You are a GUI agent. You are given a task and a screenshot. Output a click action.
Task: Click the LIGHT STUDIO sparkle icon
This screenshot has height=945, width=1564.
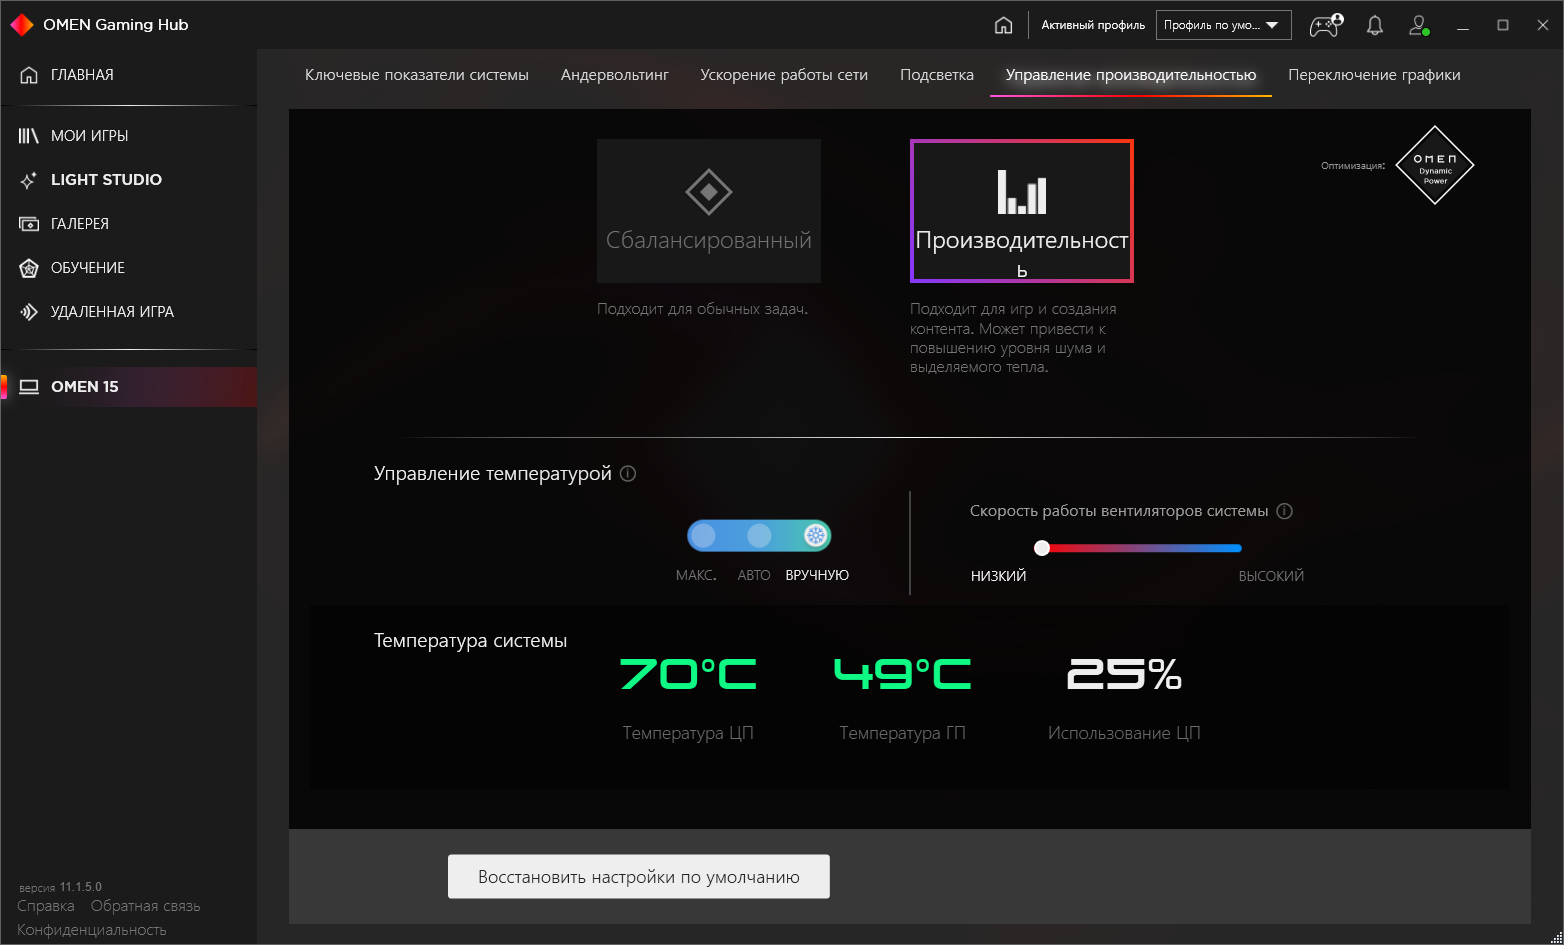(x=29, y=180)
